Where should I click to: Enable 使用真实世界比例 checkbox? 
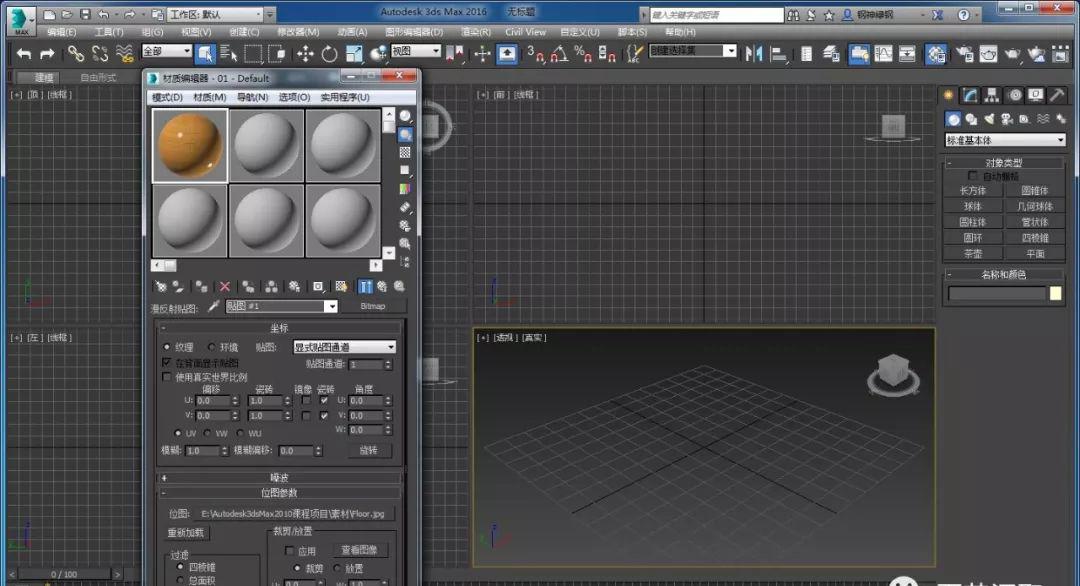tap(167, 377)
